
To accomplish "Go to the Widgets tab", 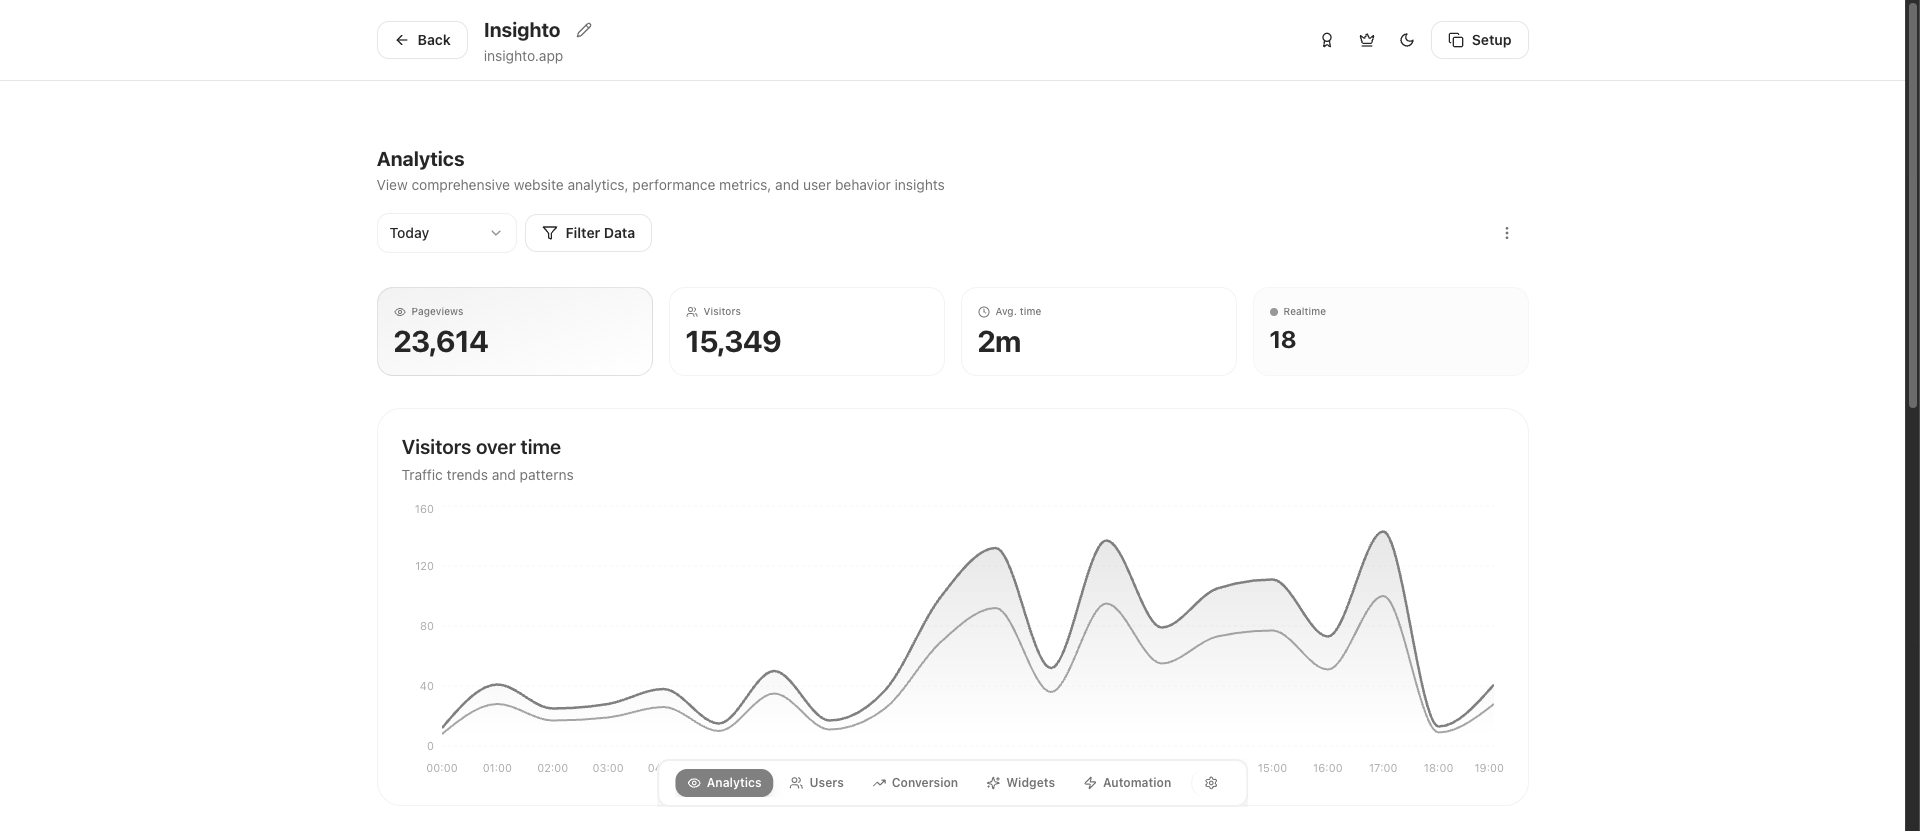I will [x=1020, y=783].
